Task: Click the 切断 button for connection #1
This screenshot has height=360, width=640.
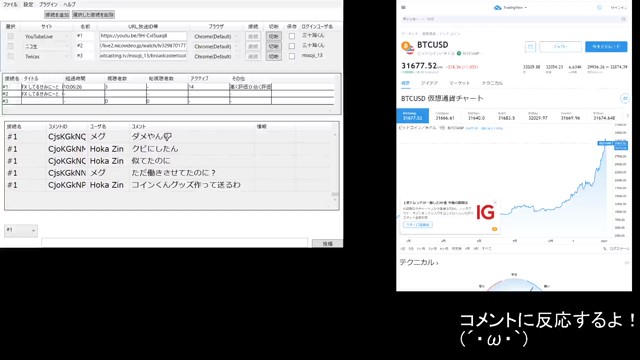Action: coord(273,36)
